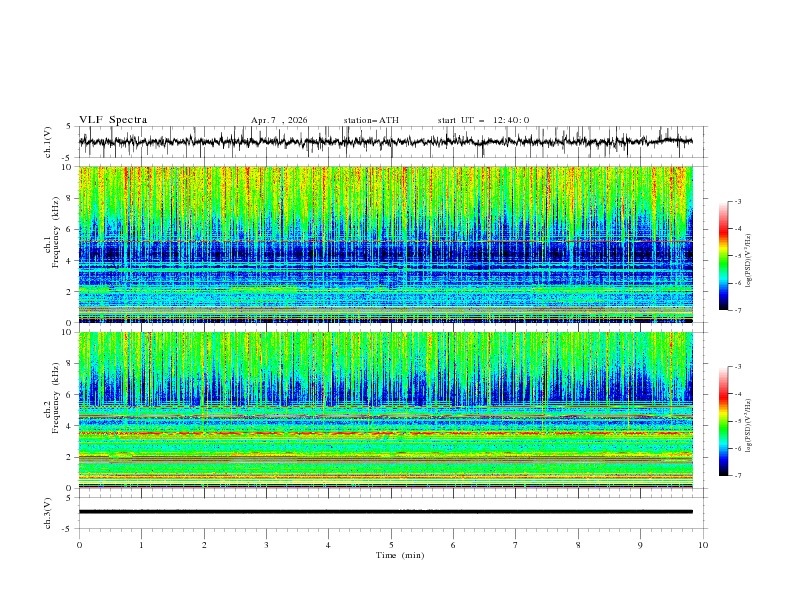The width and height of the screenshot is (792, 612).
Task: Click the time axis tick label "7"
Action: 516,545
